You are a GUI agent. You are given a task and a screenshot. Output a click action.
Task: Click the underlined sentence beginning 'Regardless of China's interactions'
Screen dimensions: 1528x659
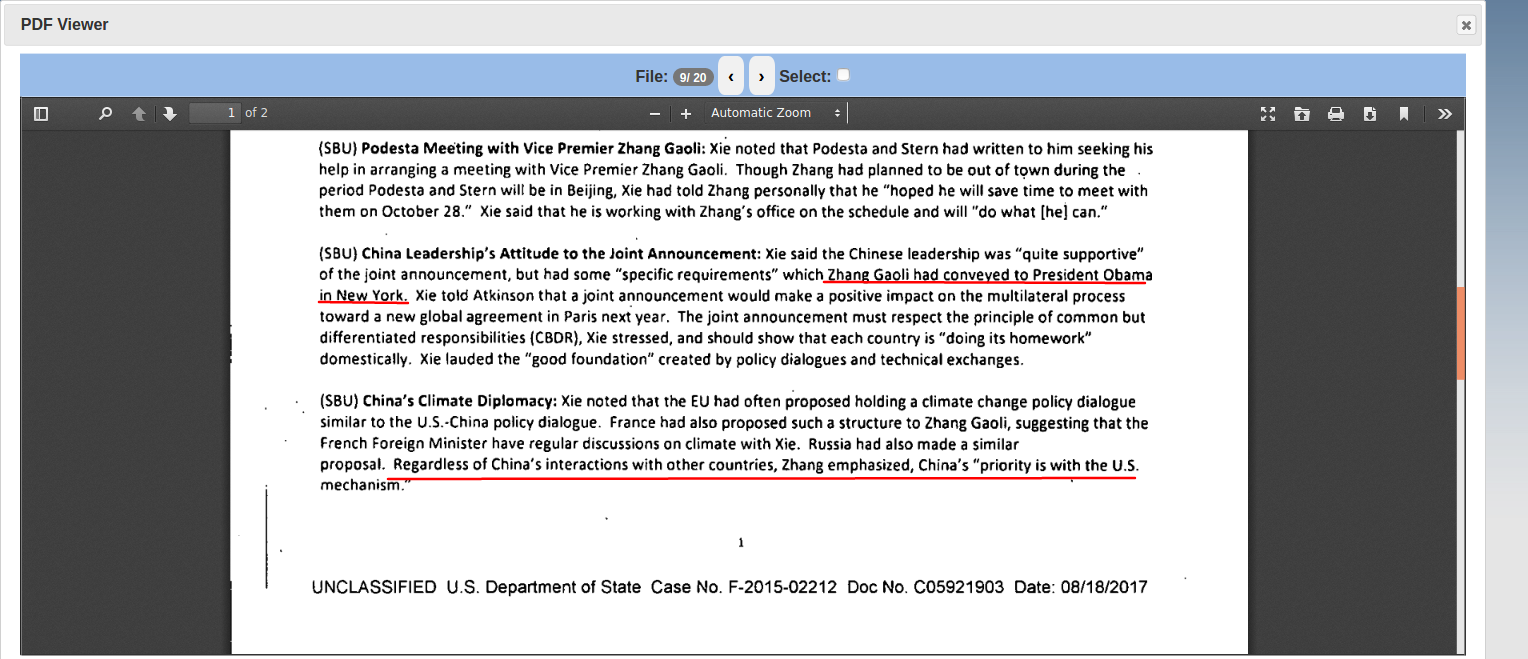click(766, 466)
